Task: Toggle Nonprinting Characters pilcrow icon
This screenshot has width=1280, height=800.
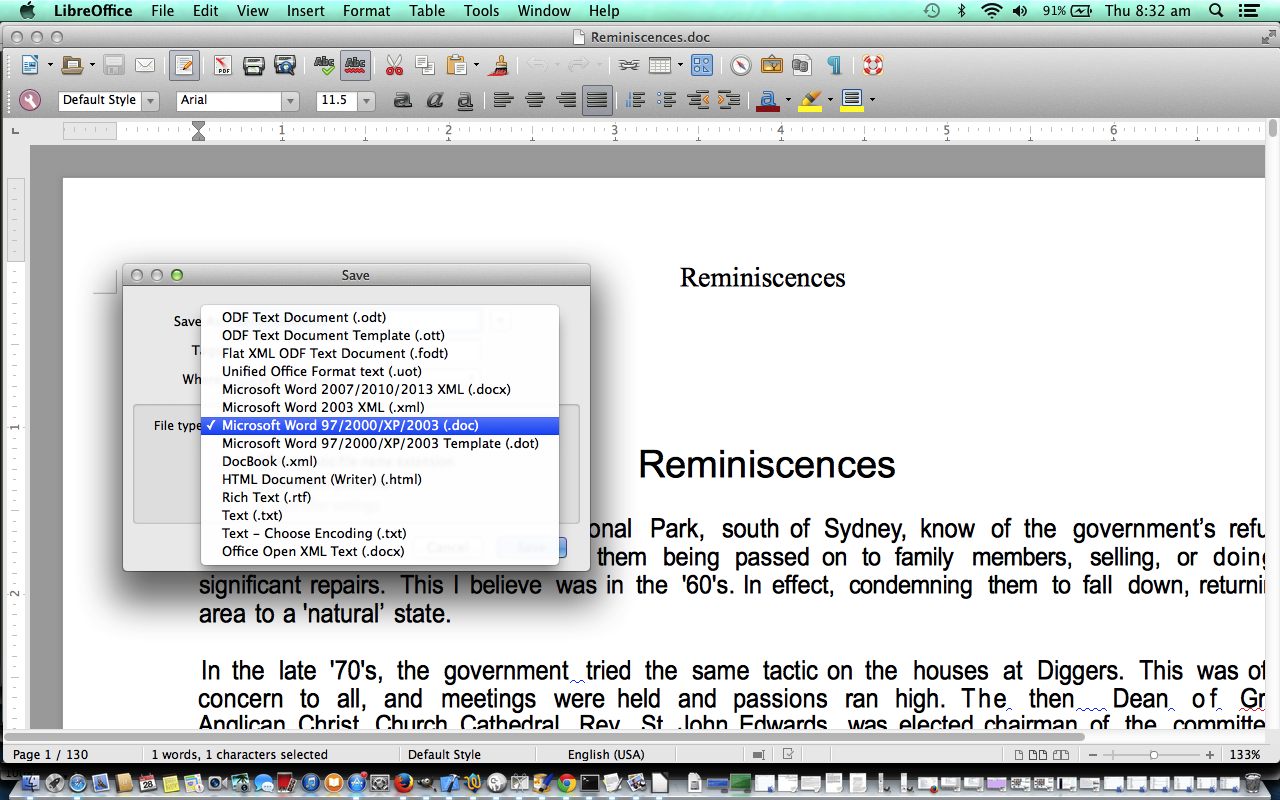Action: tap(833, 66)
